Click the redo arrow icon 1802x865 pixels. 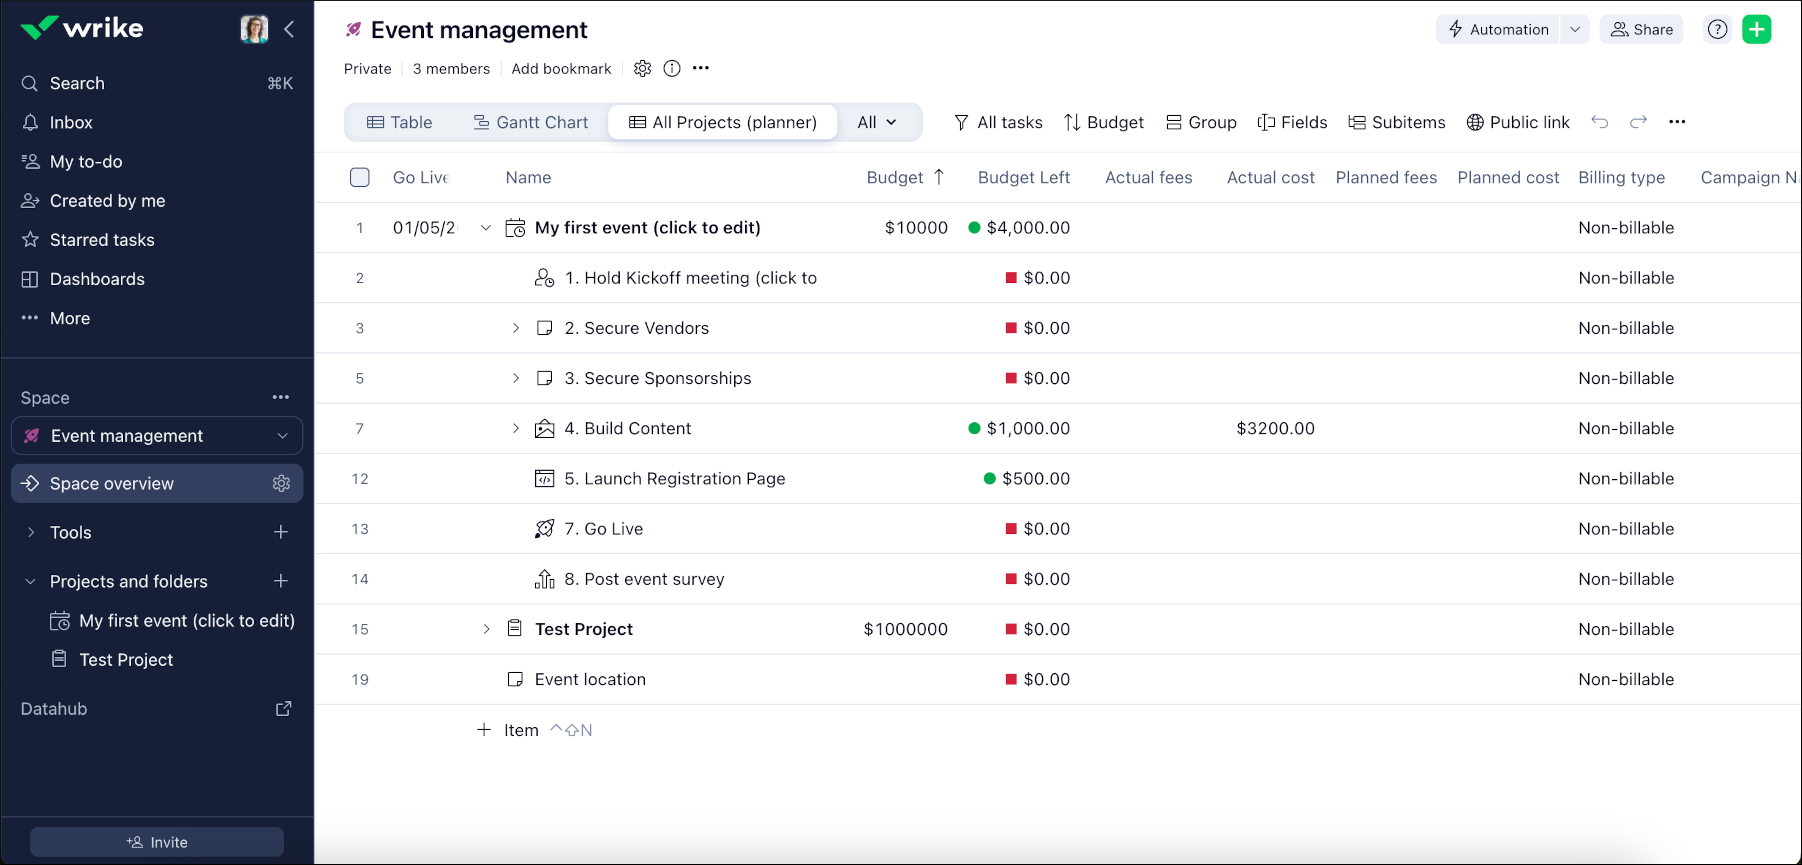1638,122
